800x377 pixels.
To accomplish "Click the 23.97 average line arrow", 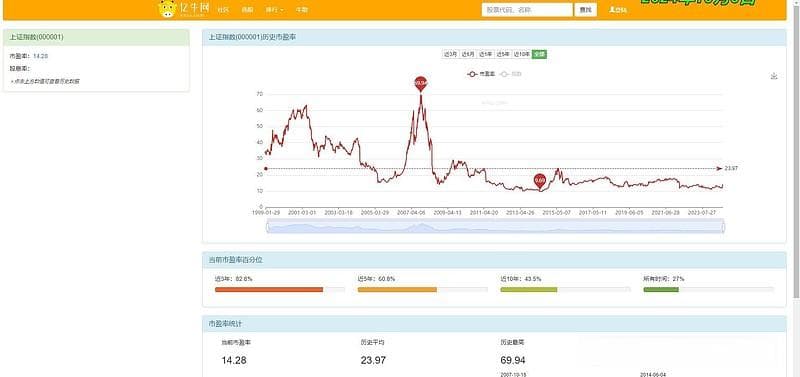I will coord(719,168).
